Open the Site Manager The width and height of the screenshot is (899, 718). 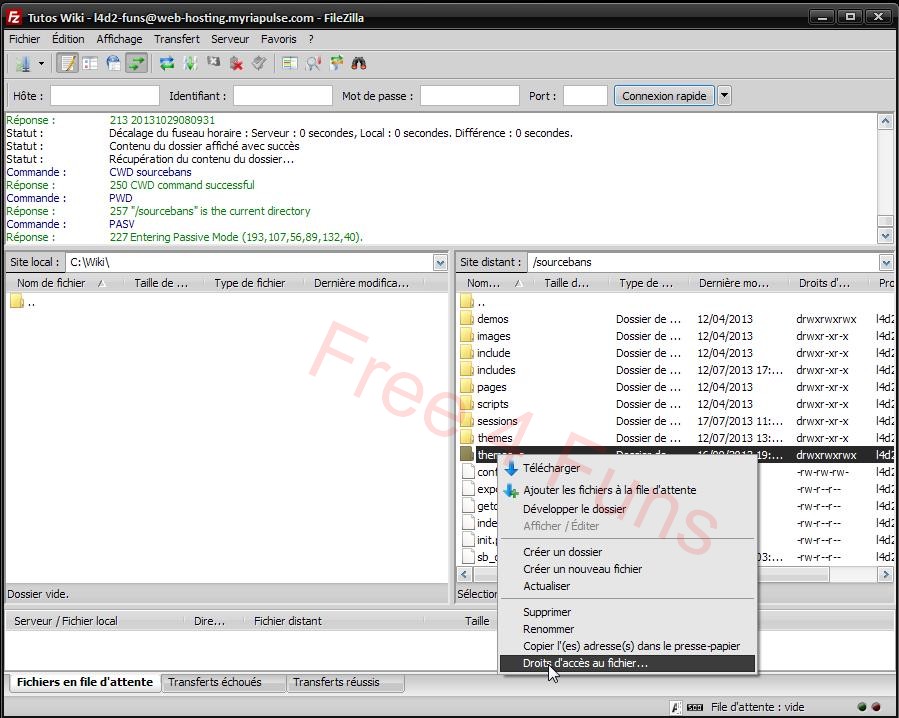pos(22,63)
